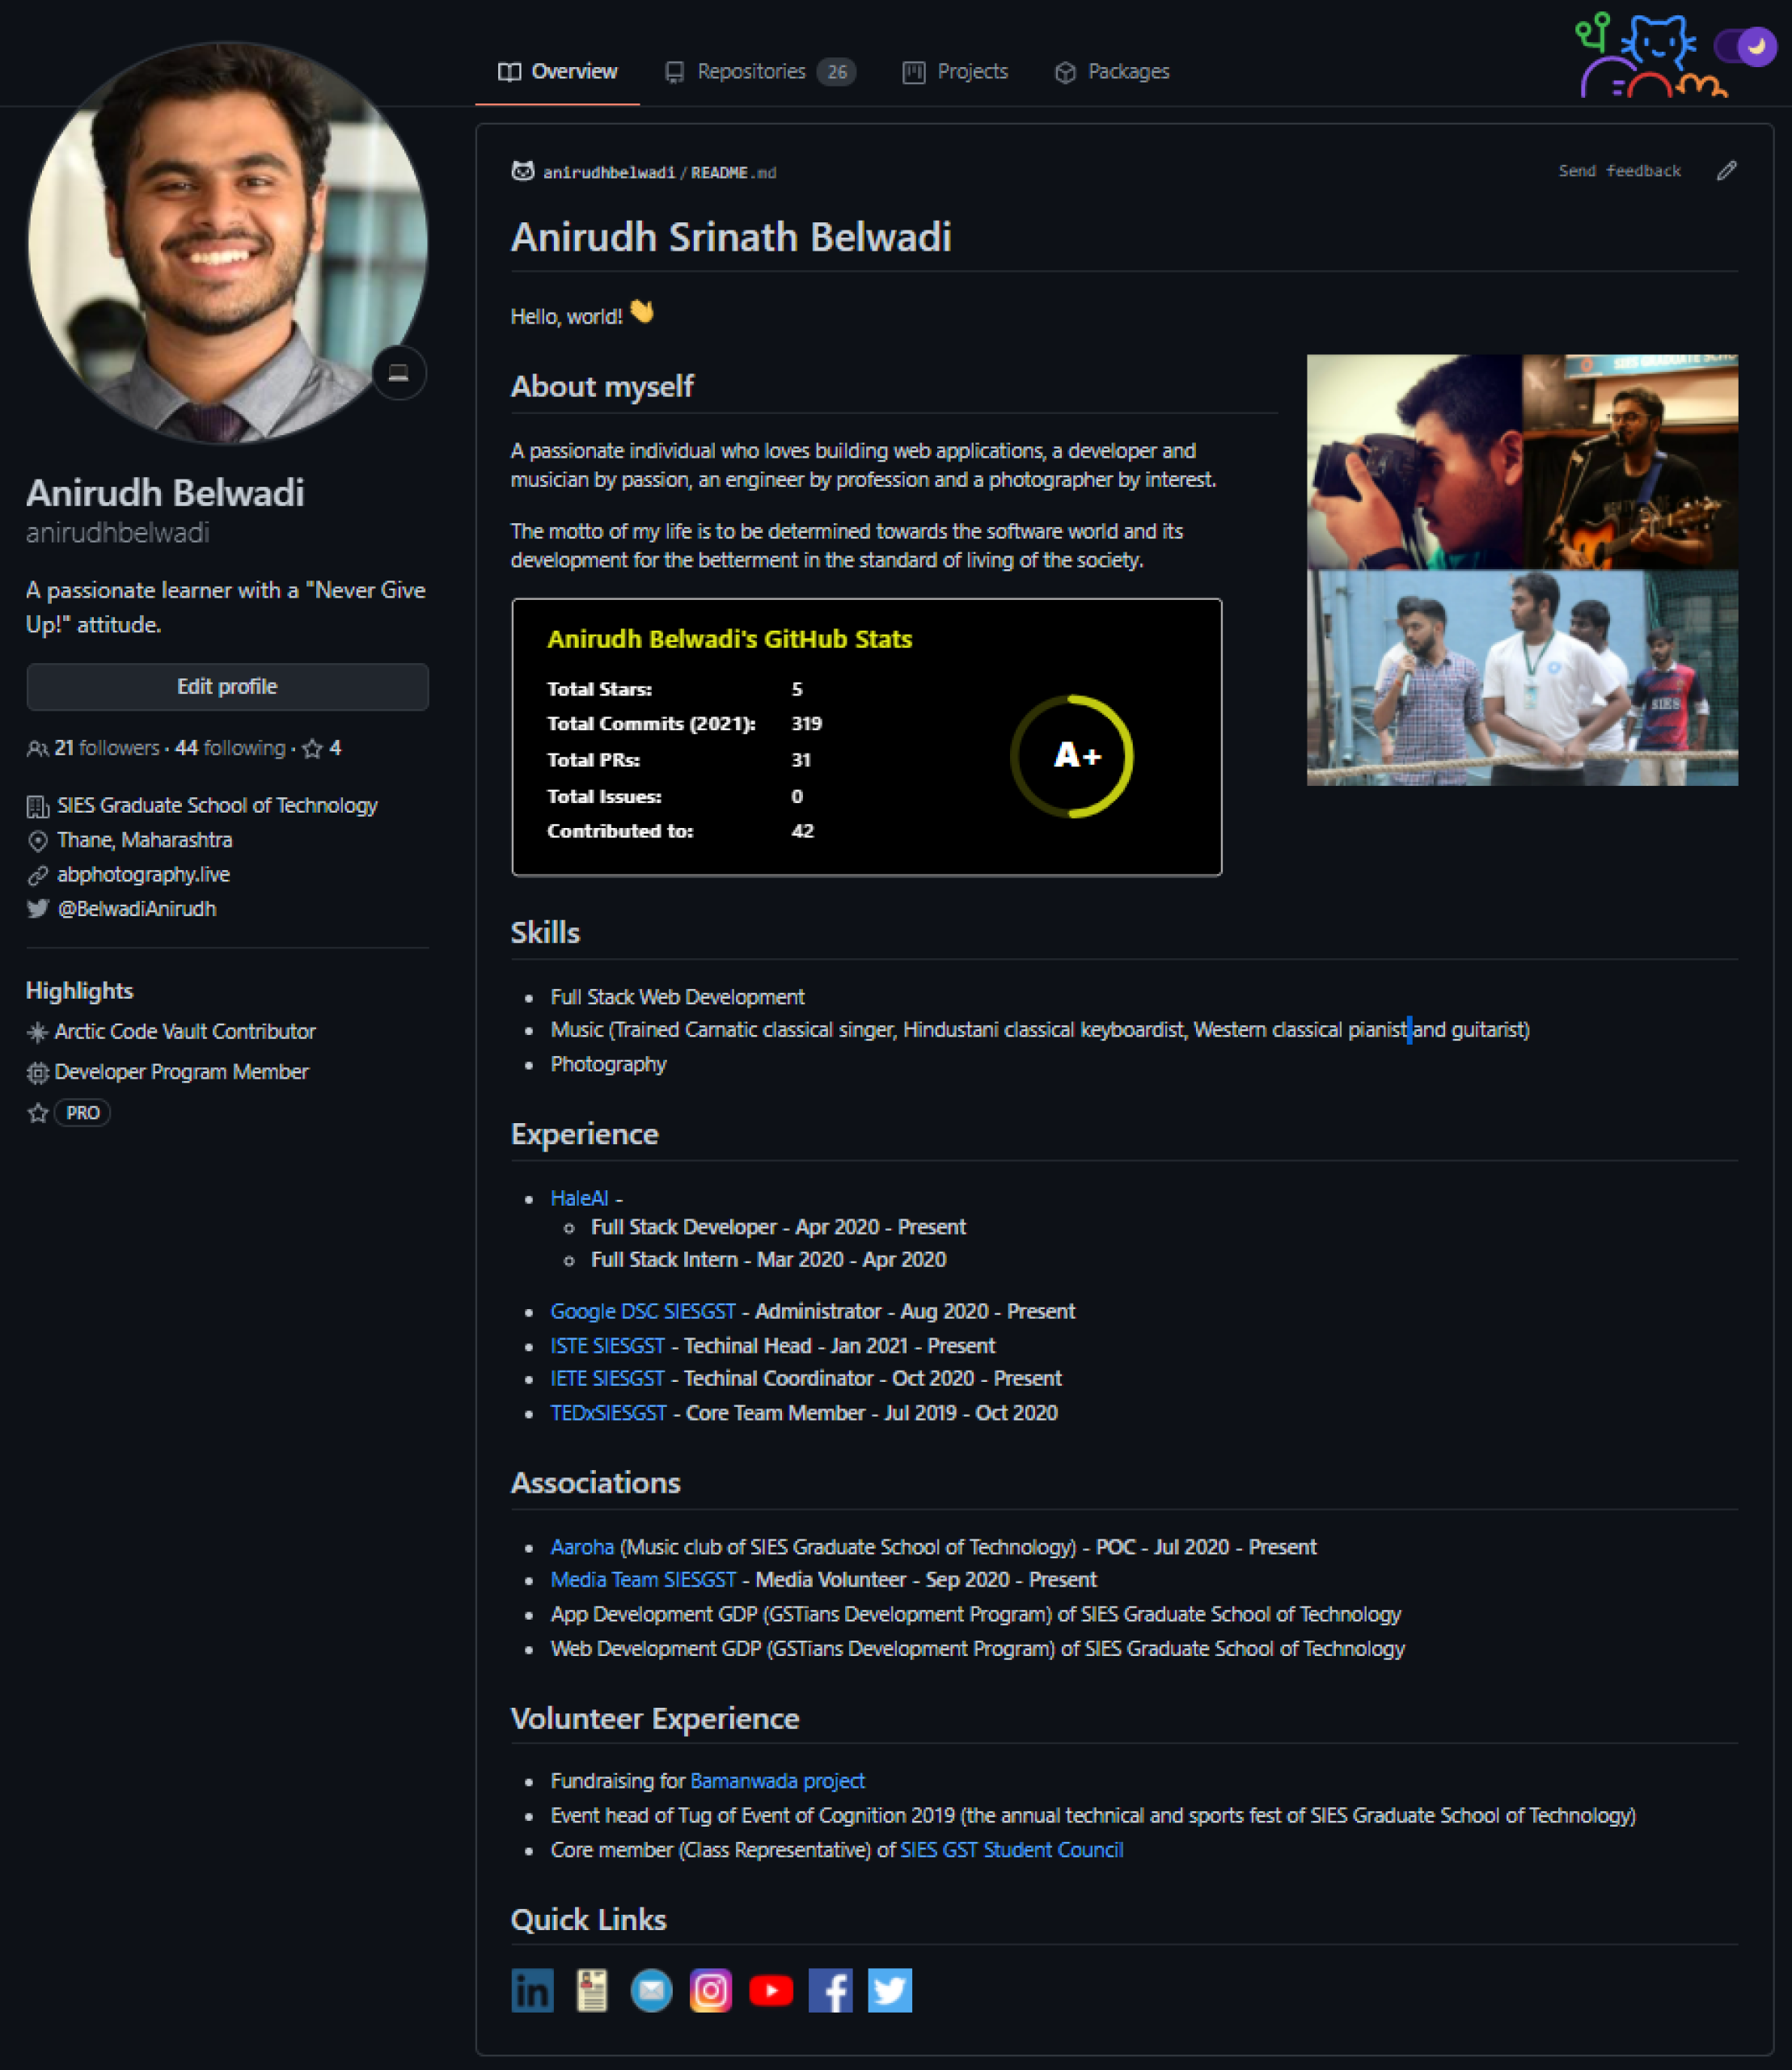
Task: Click the email envelope icon
Action: click(x=651, y=1990)
